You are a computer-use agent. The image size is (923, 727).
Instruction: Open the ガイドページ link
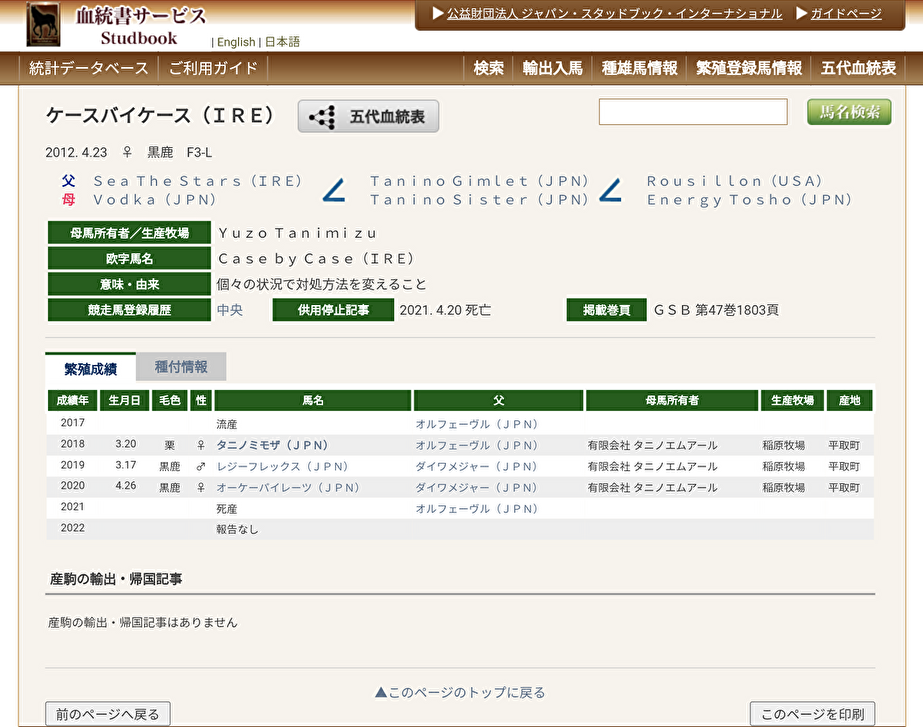click(846, 14)
